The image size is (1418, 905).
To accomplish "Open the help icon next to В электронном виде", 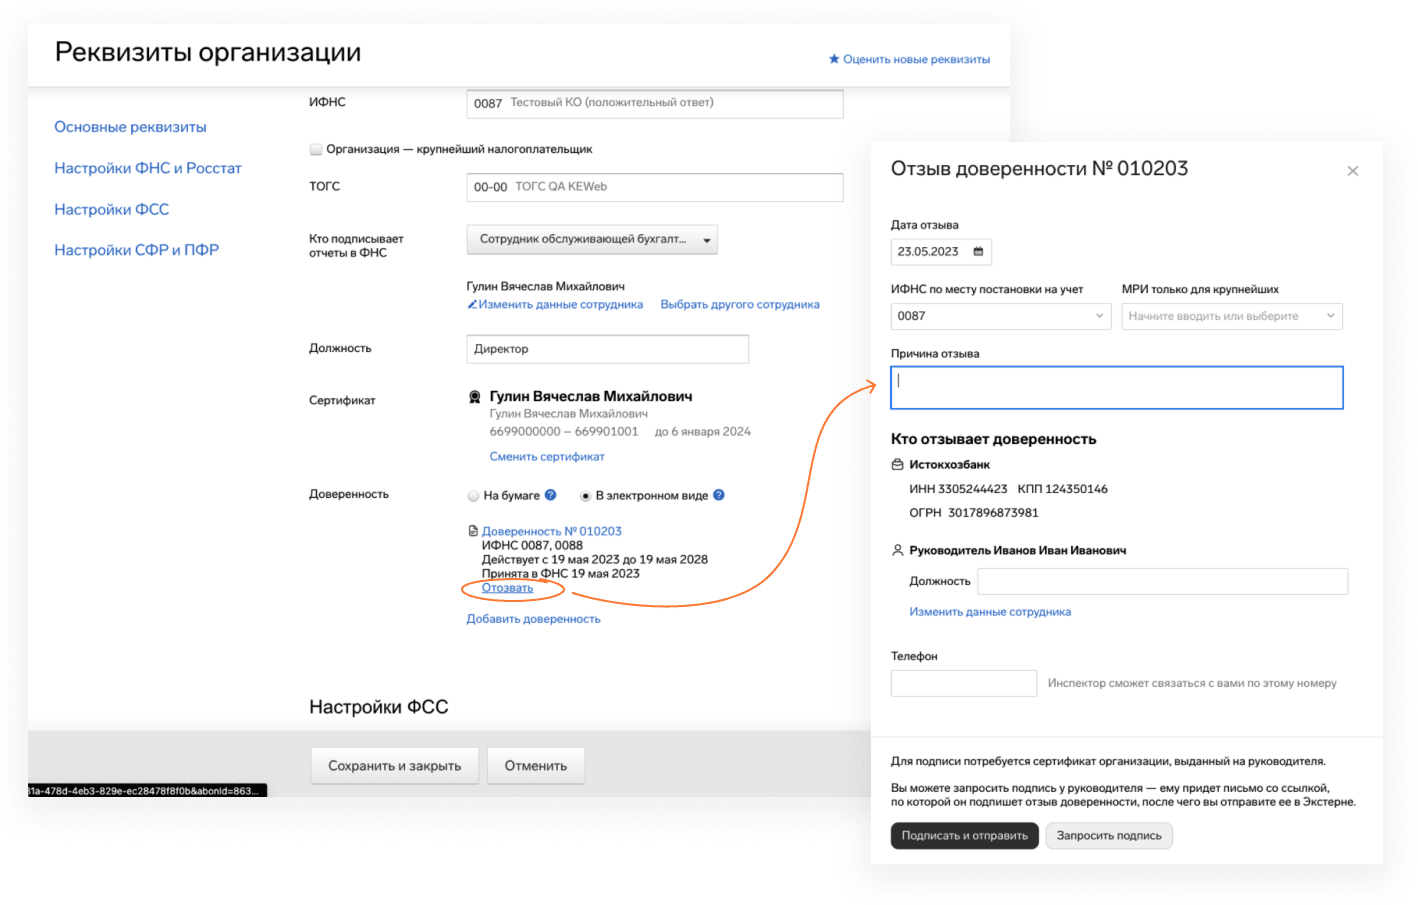I will (x=719, y=495).
